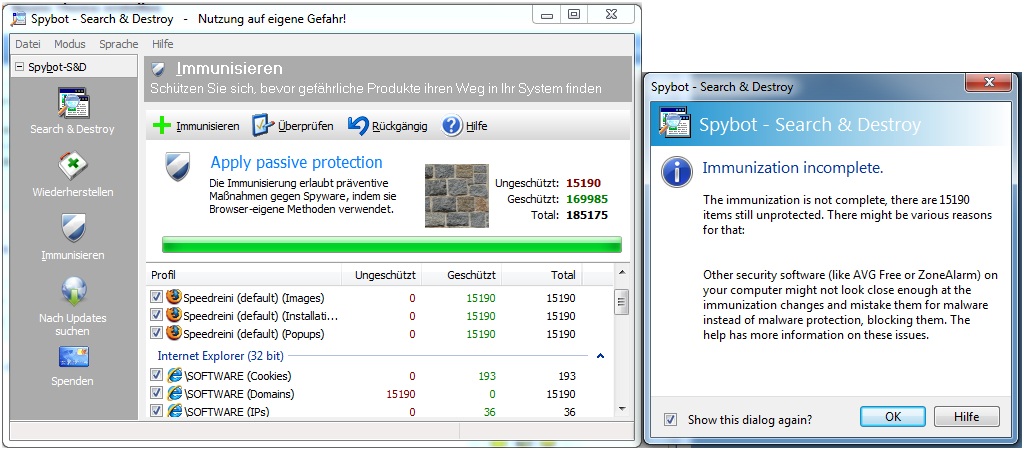Click shield icon in Immunisieren header
1028x455 pixels.
pos(158,69)
